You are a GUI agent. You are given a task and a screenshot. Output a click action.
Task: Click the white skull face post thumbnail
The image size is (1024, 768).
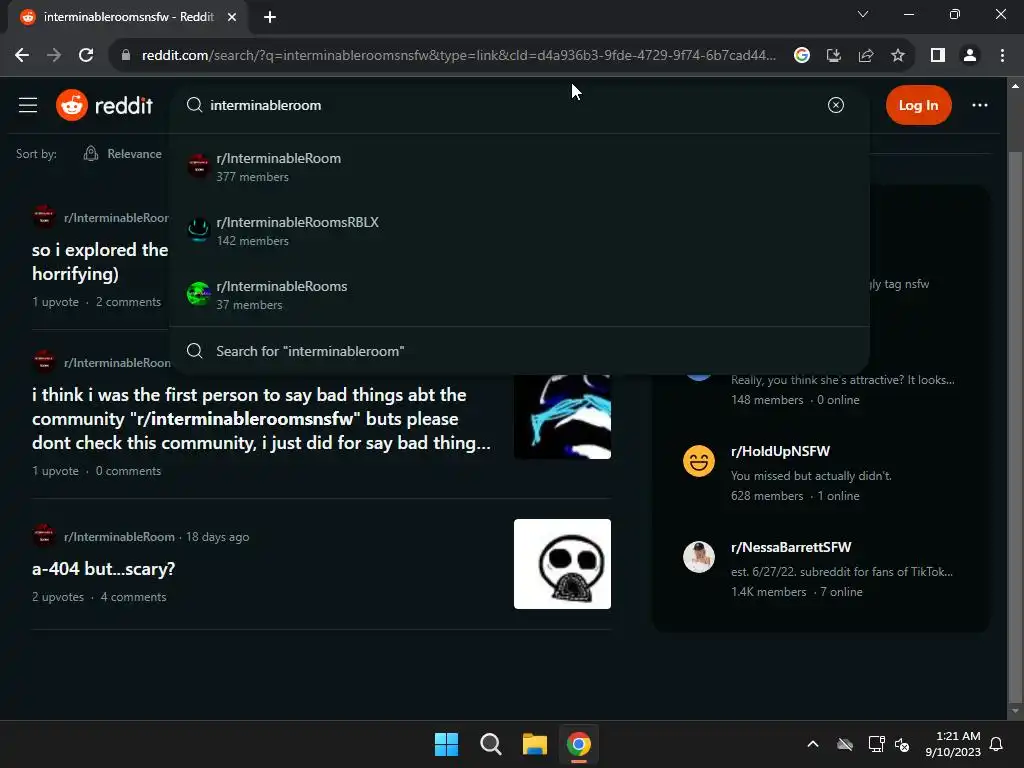(562, 564)
